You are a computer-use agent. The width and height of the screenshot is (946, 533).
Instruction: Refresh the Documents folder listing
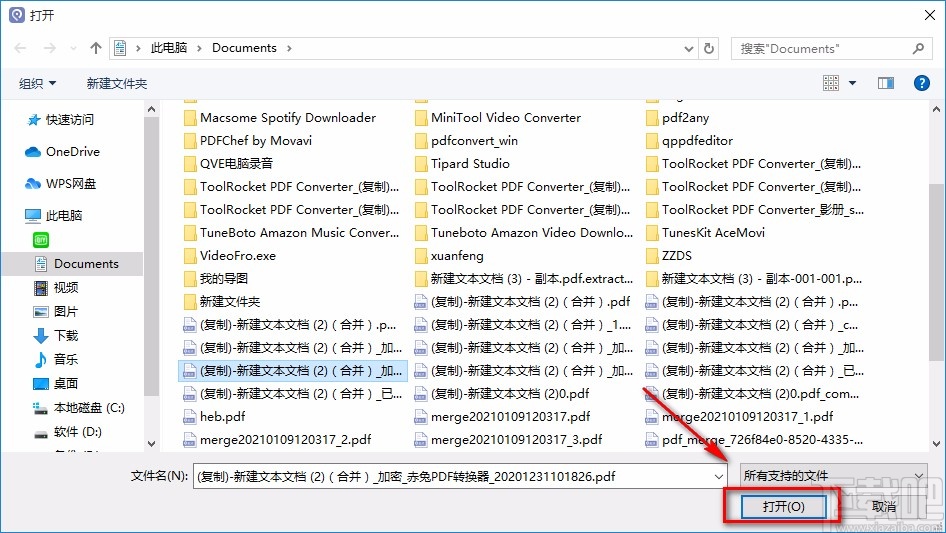pos(710,48)
